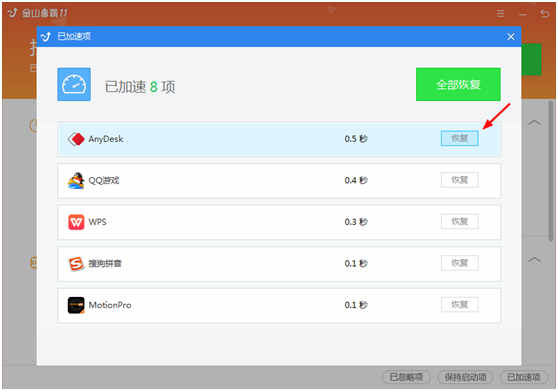Image resolution: width=558 pixels, height=391 pixels.
Task: Click the green 全部恢复 button
Action: point(458,84)
